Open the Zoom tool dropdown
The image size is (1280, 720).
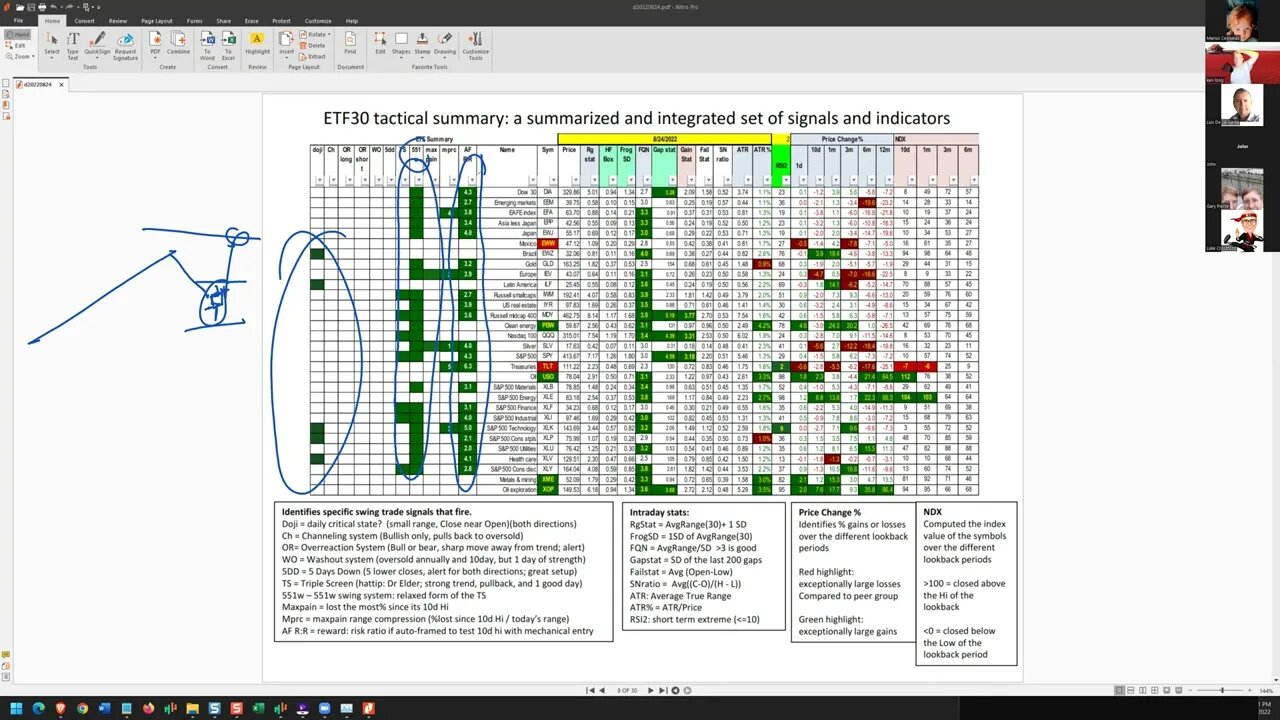coord(19,56)
